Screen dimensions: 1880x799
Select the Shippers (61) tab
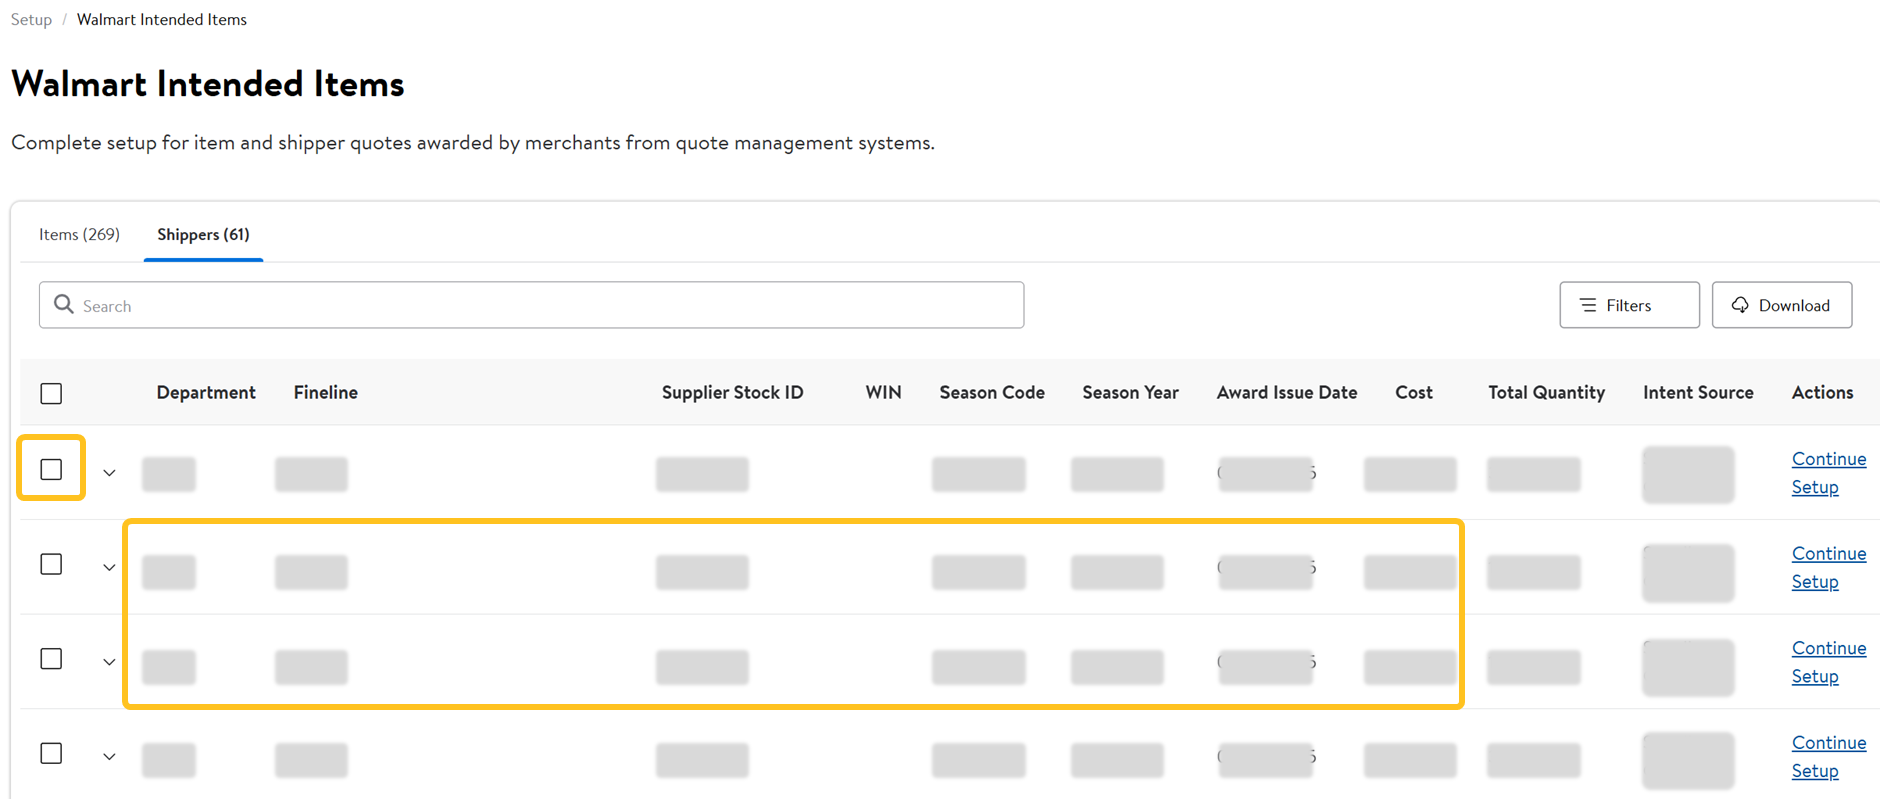pyautogui.click(x=203, y=234)
